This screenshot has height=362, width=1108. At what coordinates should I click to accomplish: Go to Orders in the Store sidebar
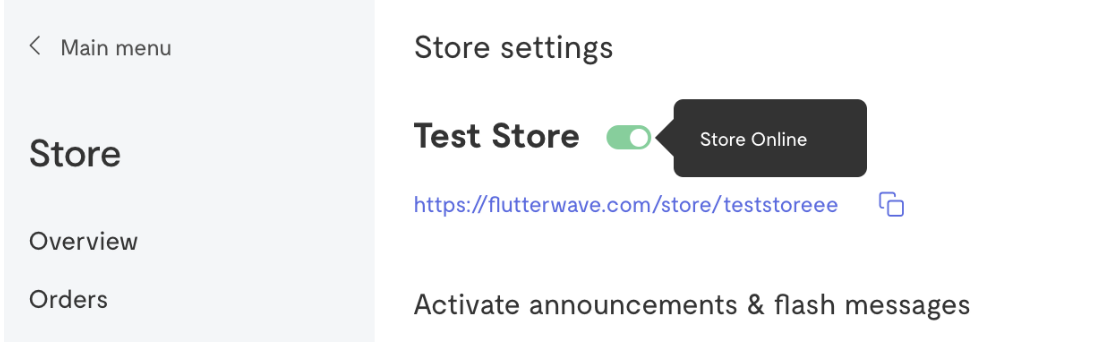(69, 299)
